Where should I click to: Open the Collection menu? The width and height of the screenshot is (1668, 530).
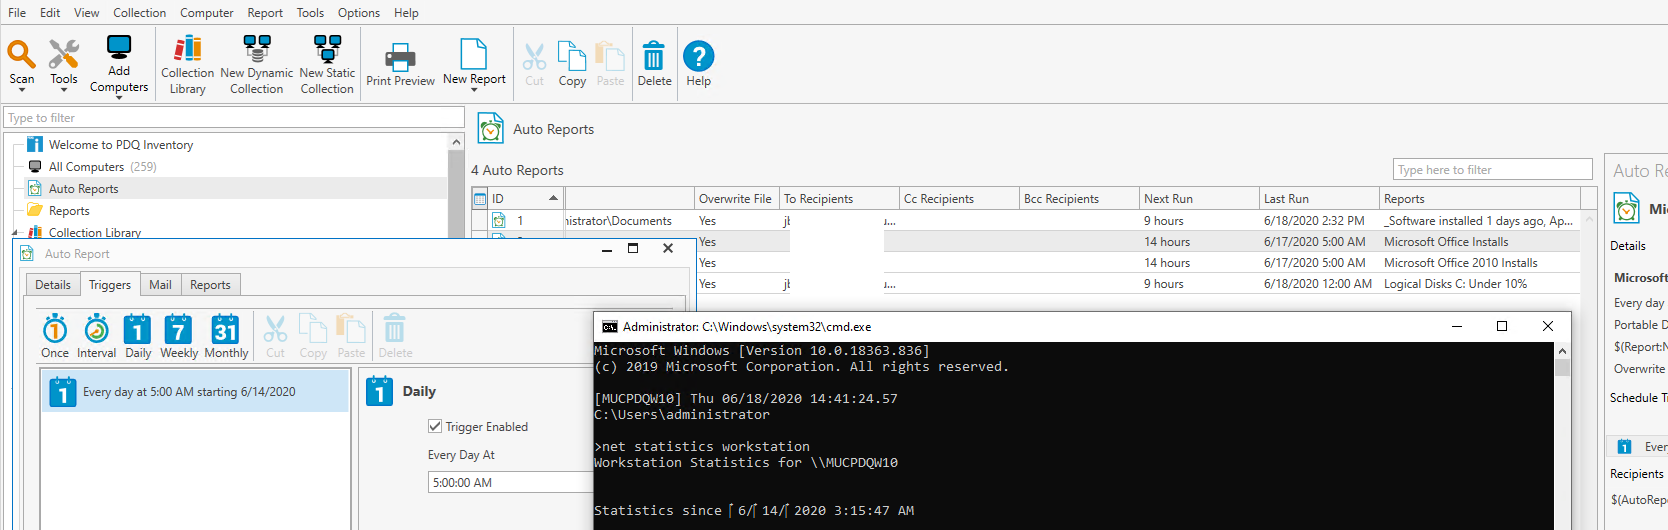coord(139,13)
